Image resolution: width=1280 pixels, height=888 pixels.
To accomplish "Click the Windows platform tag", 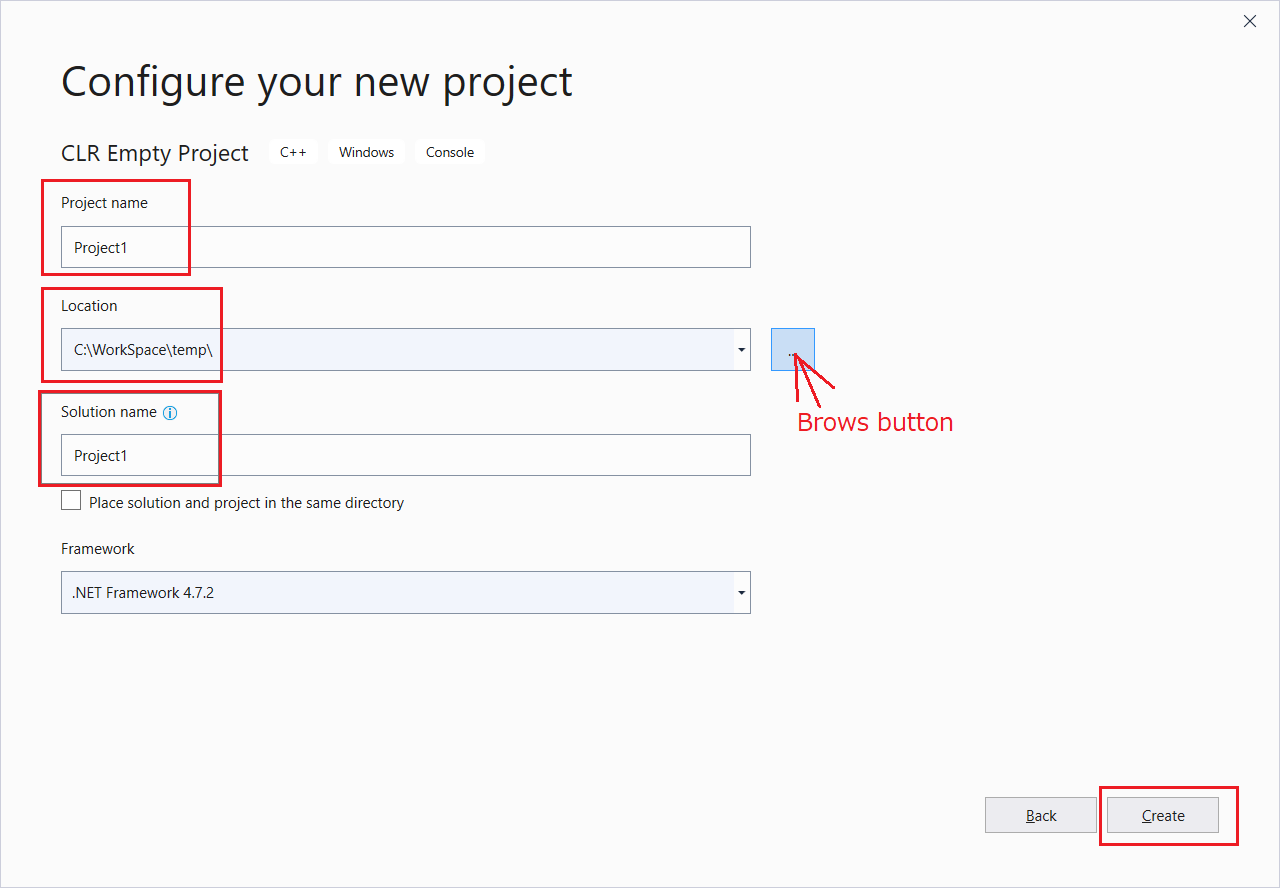I will point(366,152).
